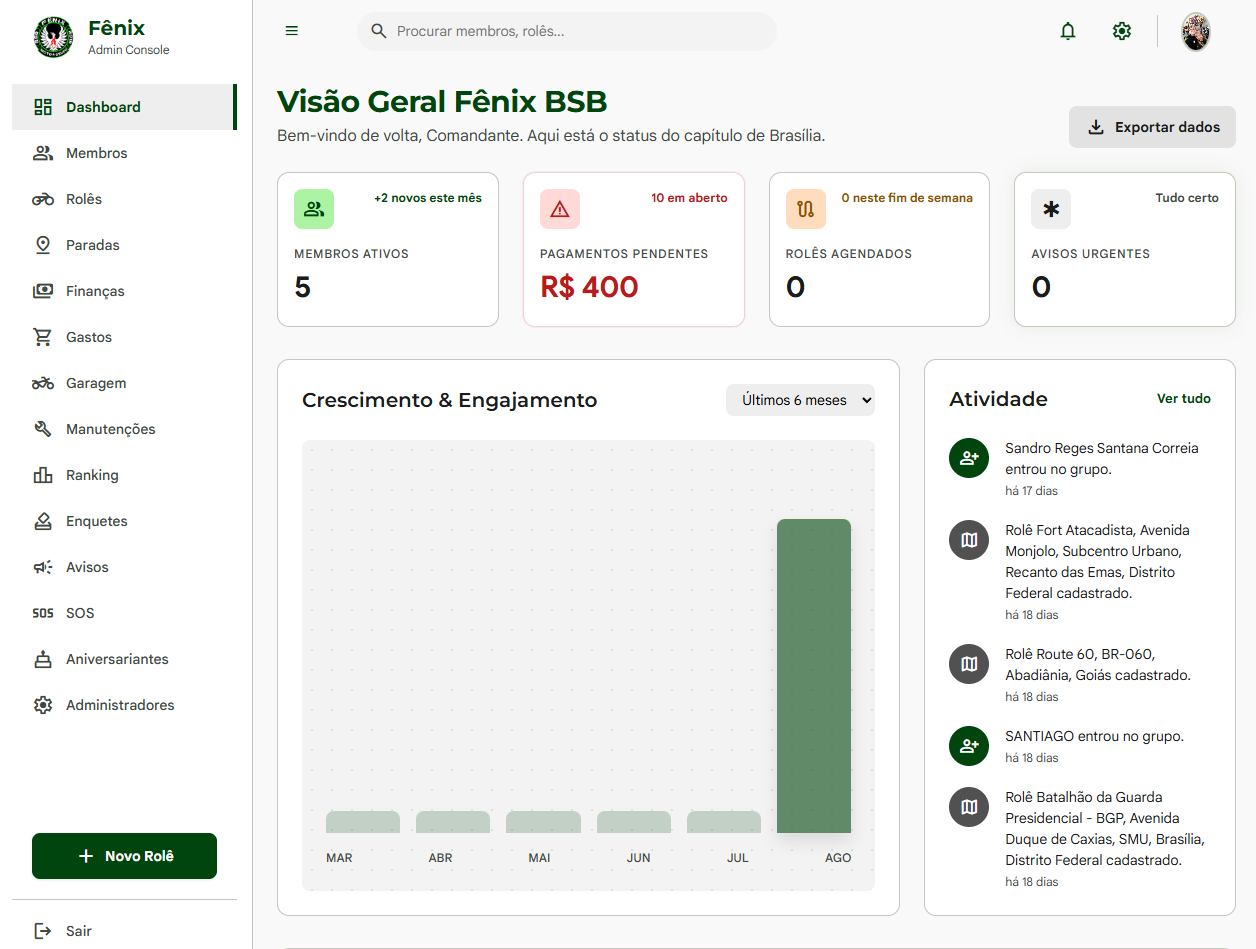
Task: Open the settings gear in top bar
Action: coord(1122,31)
